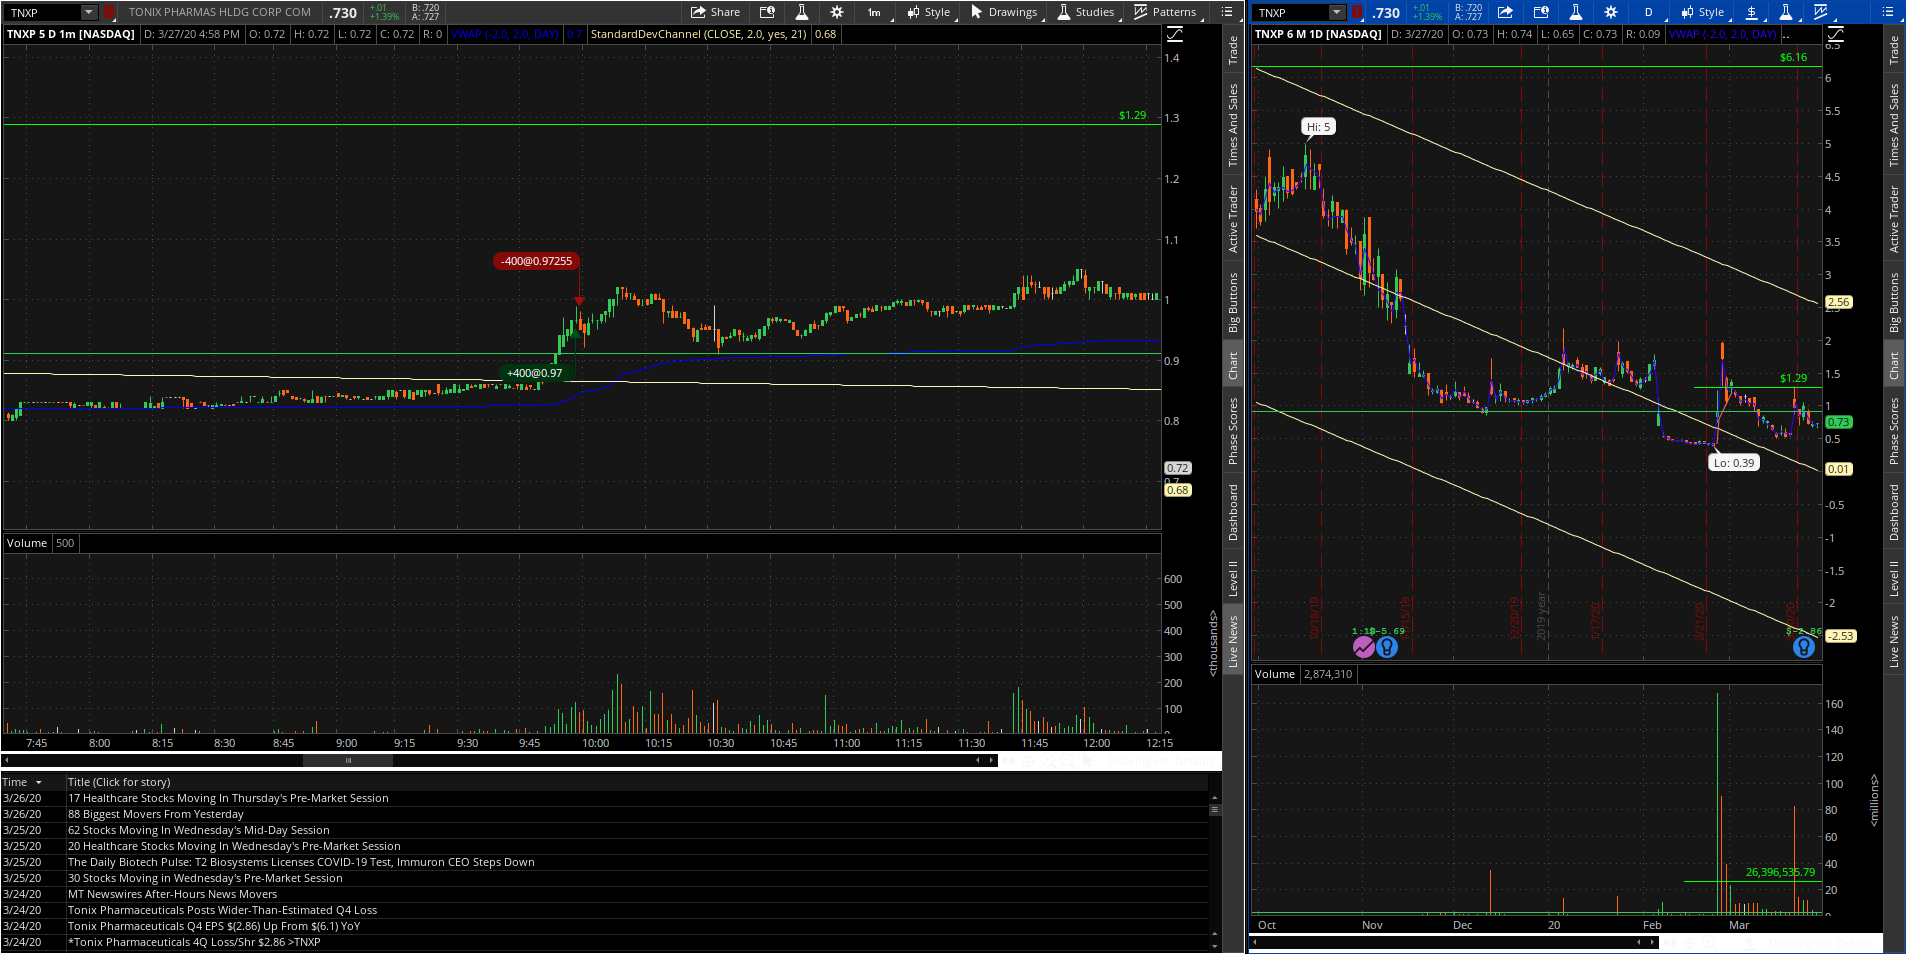Screen dimensions: 1906x954
Task: Open the list options menu of the 1m chart
Action: (1227, 12)
